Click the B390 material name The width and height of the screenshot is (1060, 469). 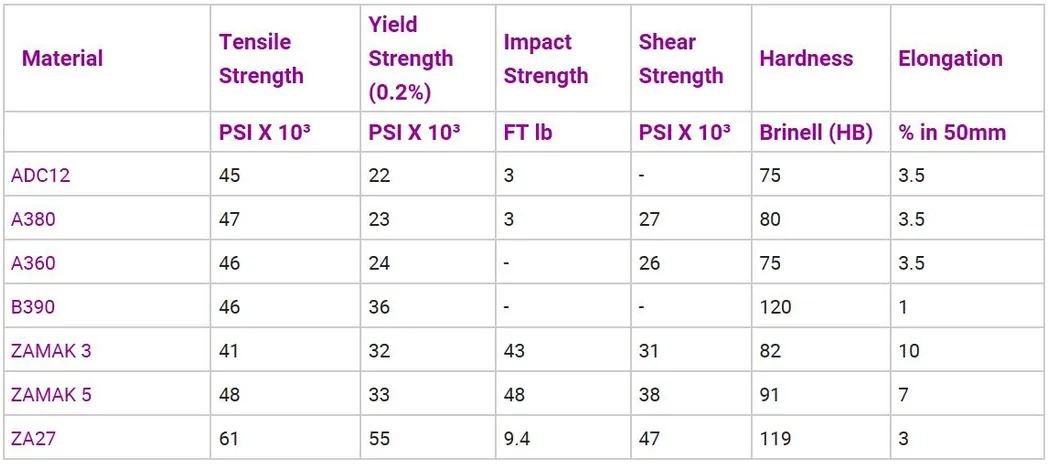tap(33, 307)
